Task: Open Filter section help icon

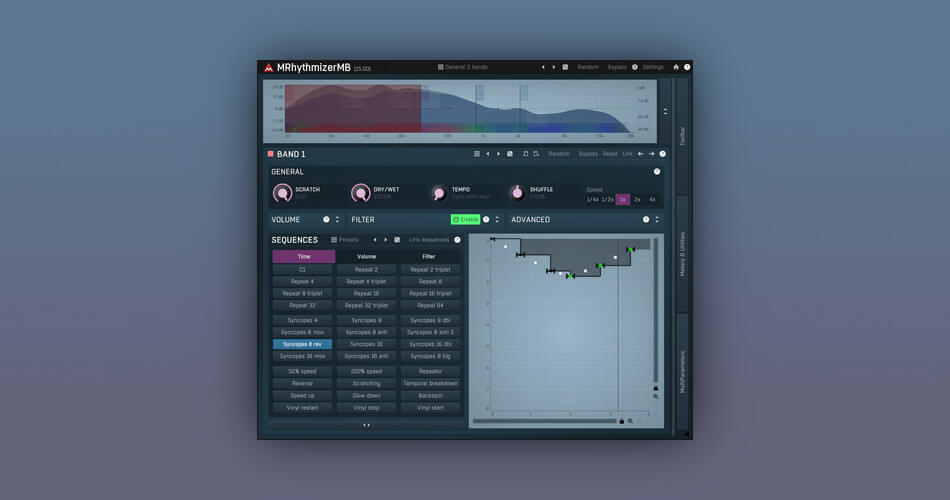Action: tap(486, 219)
